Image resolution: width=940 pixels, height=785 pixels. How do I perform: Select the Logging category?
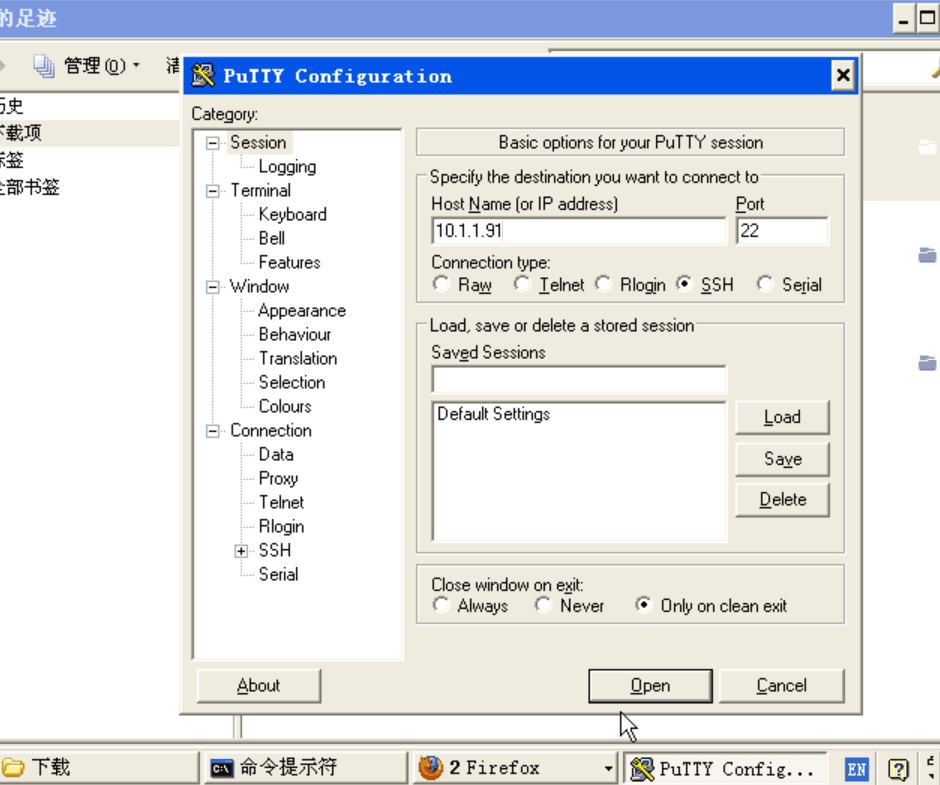(x=287, y=167)
